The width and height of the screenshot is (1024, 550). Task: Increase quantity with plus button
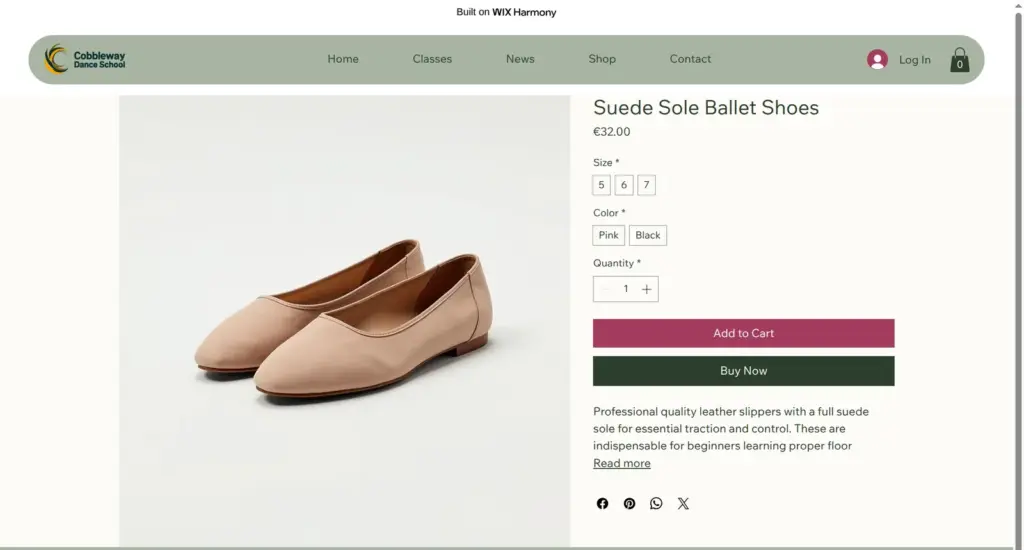[x=647, y=289]
